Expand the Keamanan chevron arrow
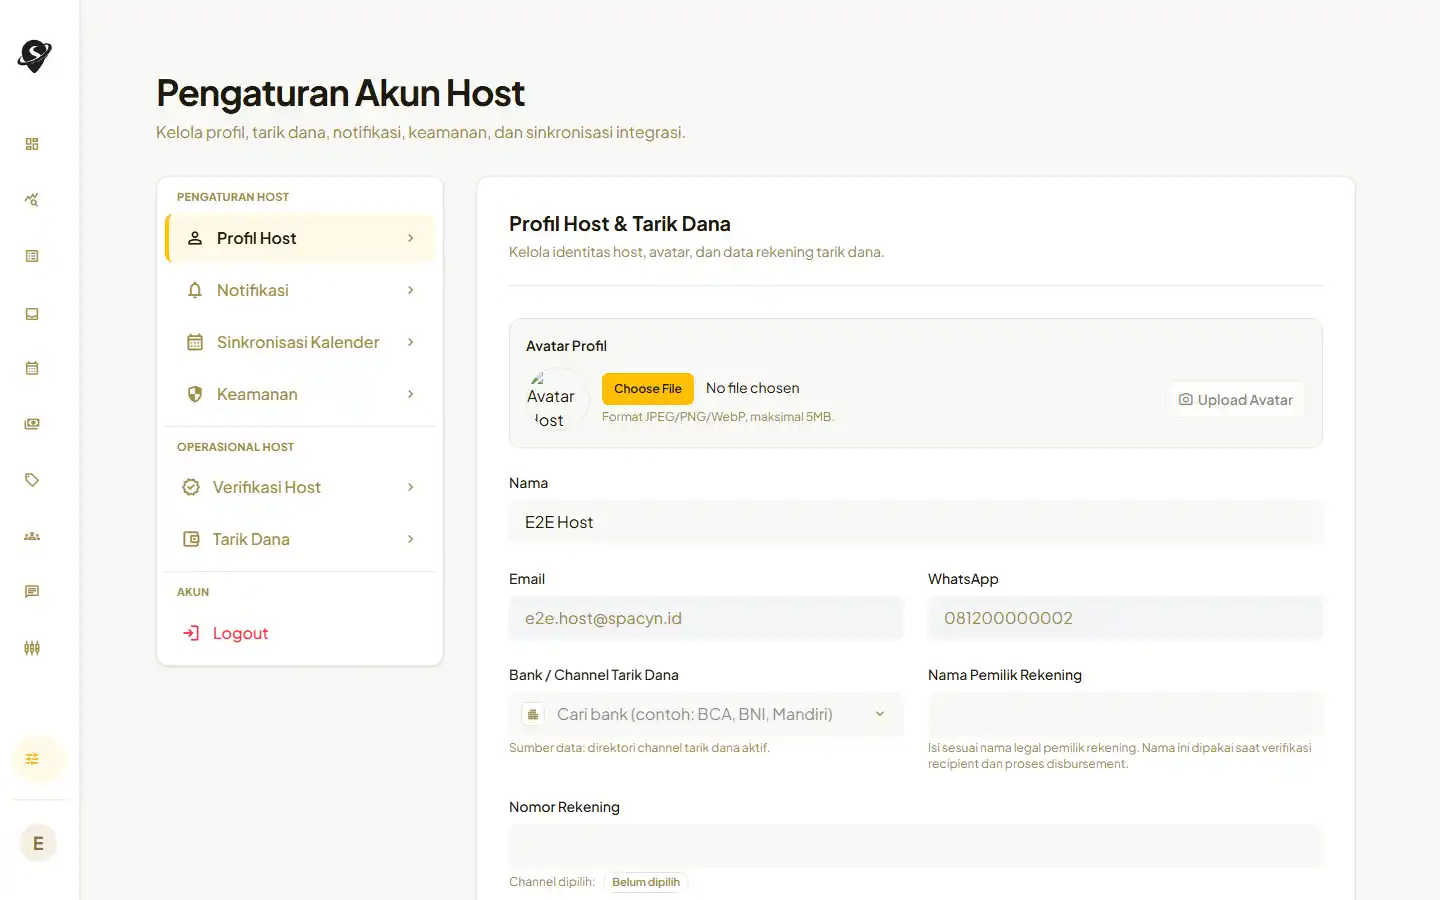 tap(410, 394)
